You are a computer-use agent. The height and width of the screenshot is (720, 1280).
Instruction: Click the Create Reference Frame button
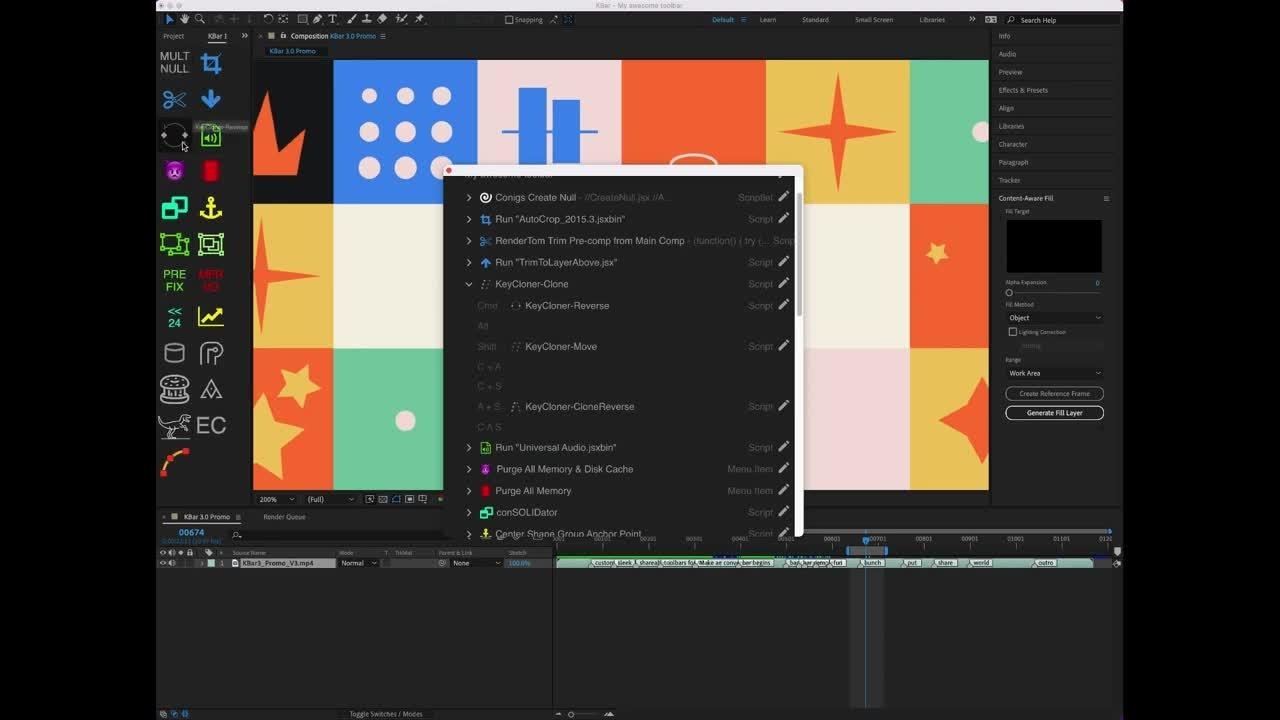click(x=1054, y=394)
